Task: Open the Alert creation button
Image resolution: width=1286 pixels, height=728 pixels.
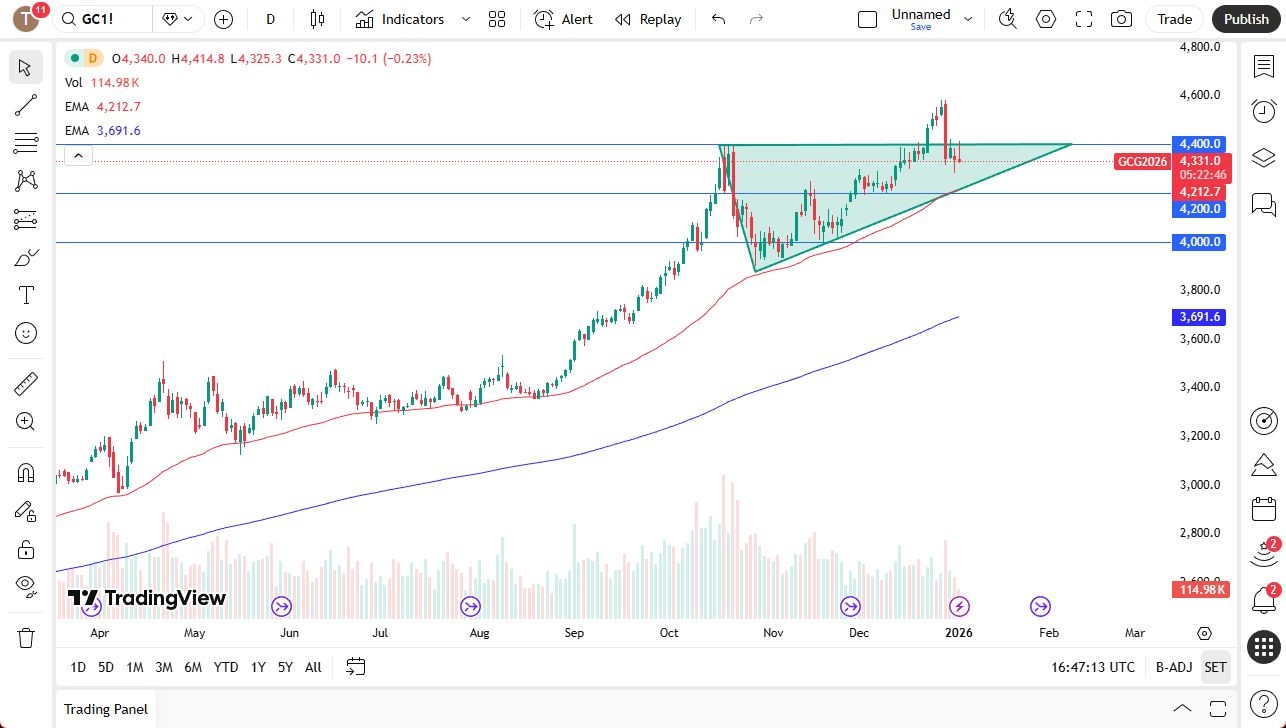Action: click(563, 19)
